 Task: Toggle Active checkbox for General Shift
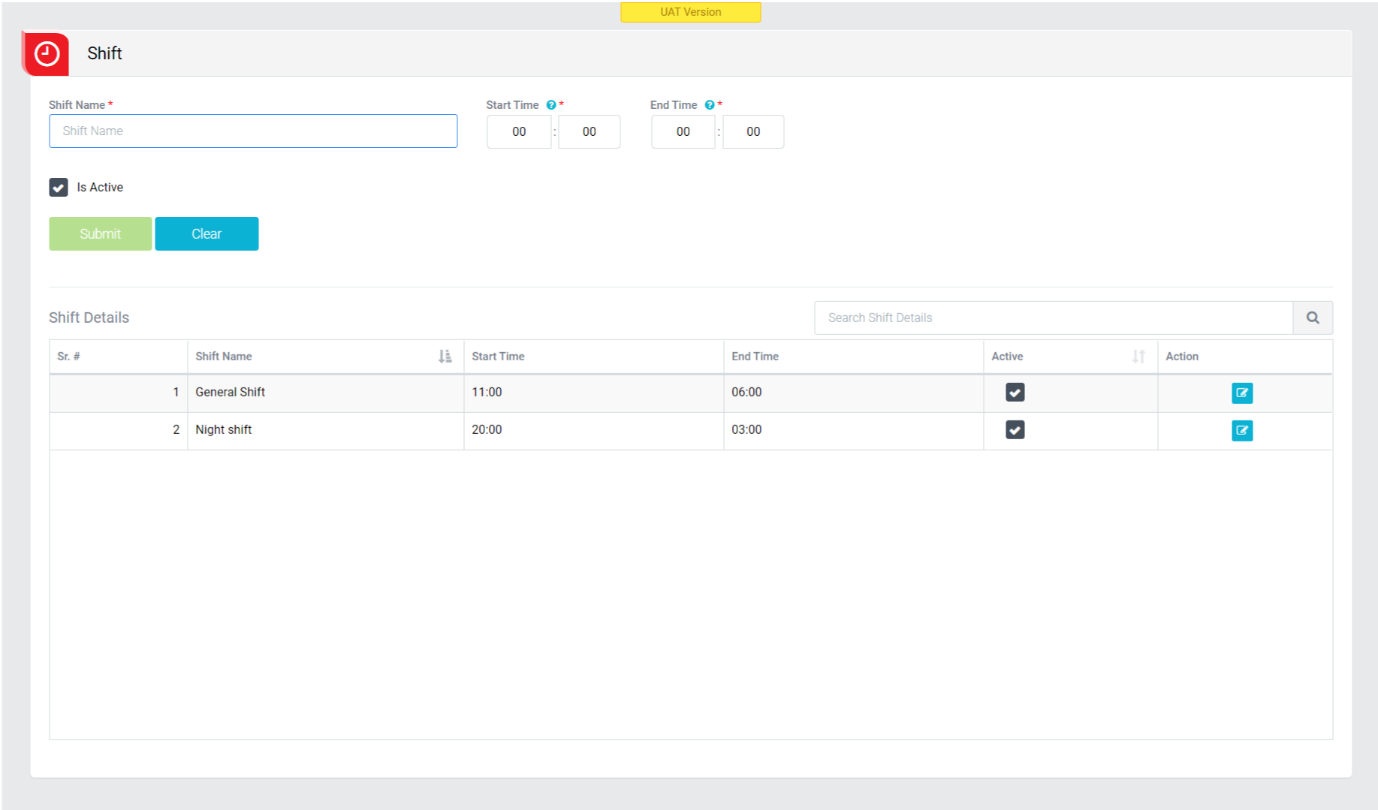1015,392
